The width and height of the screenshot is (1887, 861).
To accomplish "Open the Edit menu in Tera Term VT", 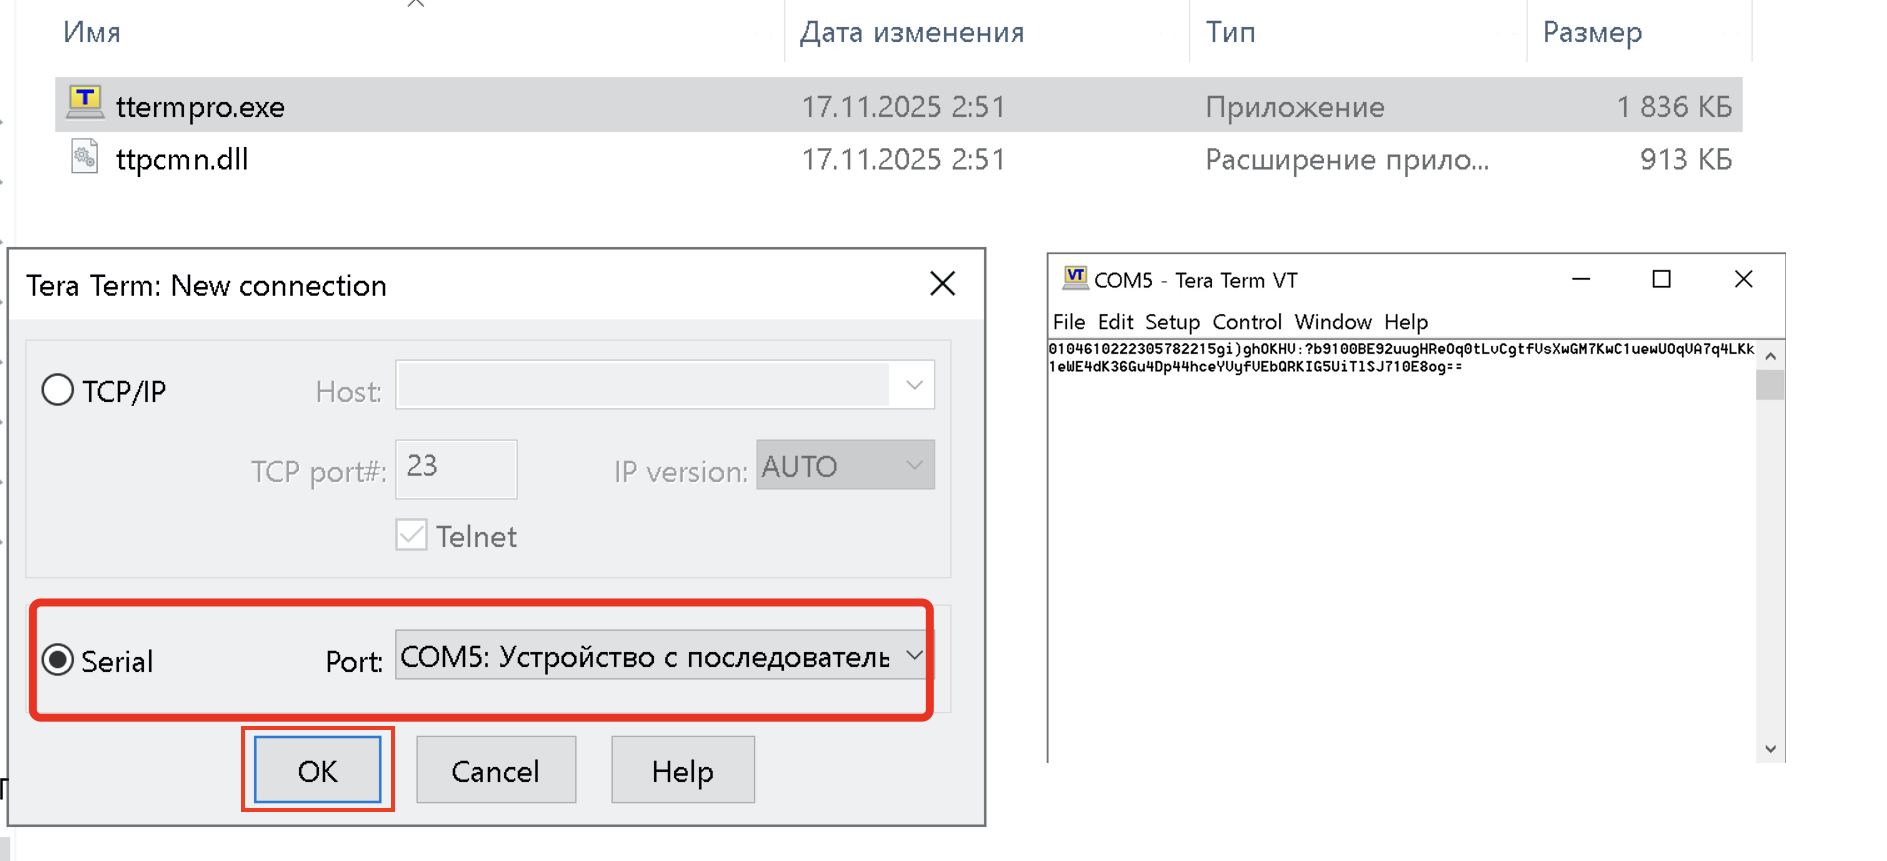I will coord(1115,322).
